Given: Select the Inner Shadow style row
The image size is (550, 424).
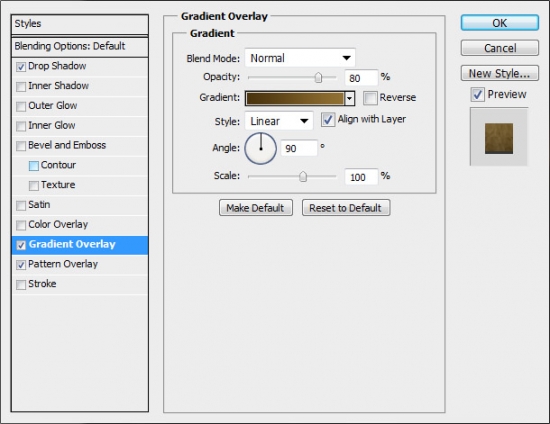Looking at the screenshot, I should pos(80,86).
